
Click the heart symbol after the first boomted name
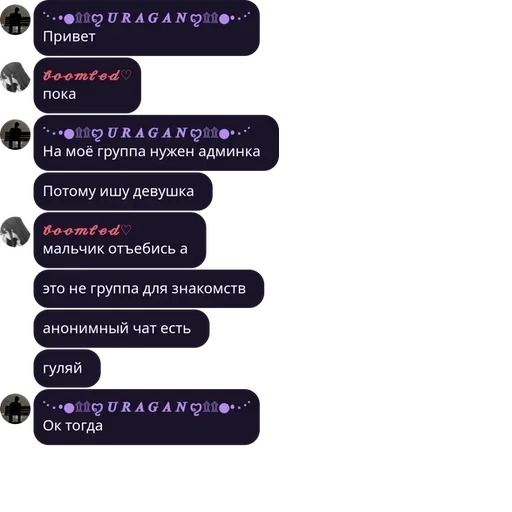coord(126,75)
